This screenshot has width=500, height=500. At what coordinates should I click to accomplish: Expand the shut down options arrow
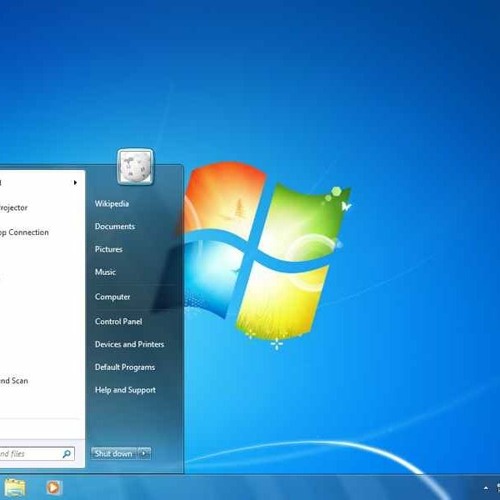click(x=144, y=453)
